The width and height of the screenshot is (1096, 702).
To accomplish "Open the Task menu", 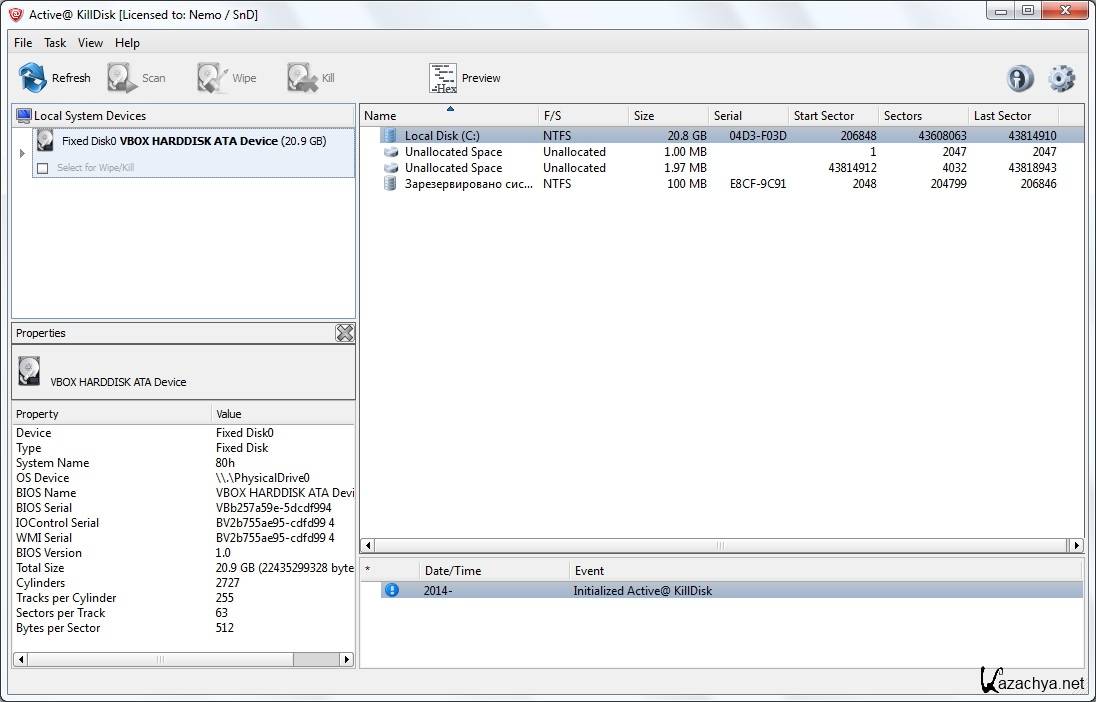I will tap(55, 43).
